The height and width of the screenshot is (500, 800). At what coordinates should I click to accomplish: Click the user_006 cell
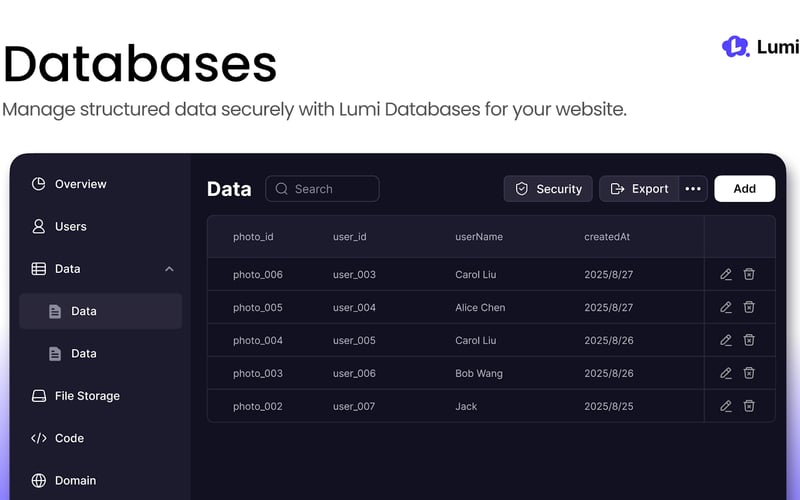coord(354,373)
